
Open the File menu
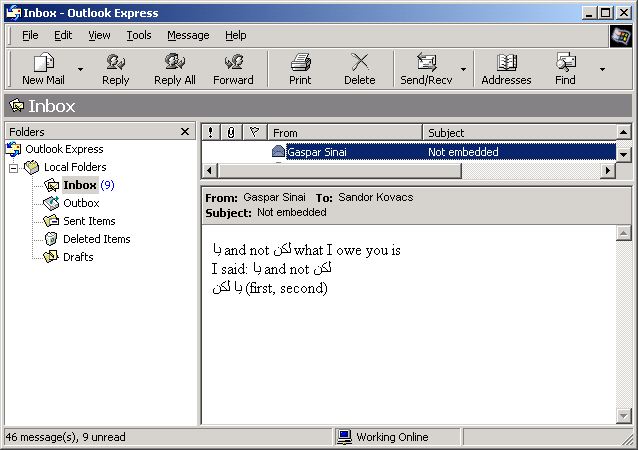coord(30,35)
